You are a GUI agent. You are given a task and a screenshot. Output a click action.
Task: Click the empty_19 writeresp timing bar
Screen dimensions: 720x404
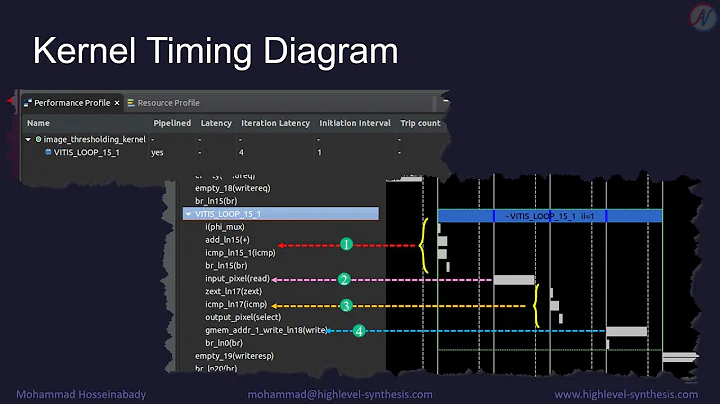[680, 357]
